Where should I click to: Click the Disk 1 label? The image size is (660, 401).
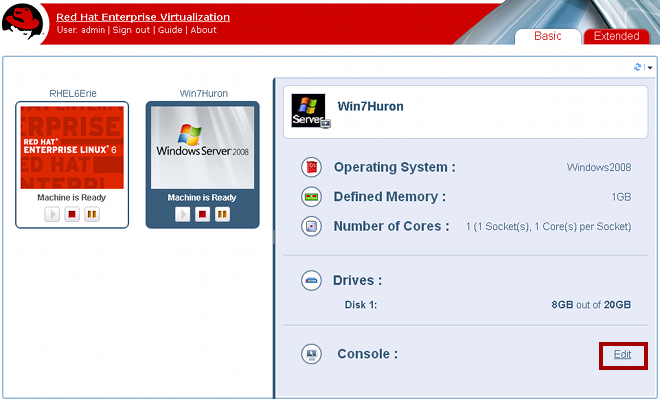click(361, 305)
